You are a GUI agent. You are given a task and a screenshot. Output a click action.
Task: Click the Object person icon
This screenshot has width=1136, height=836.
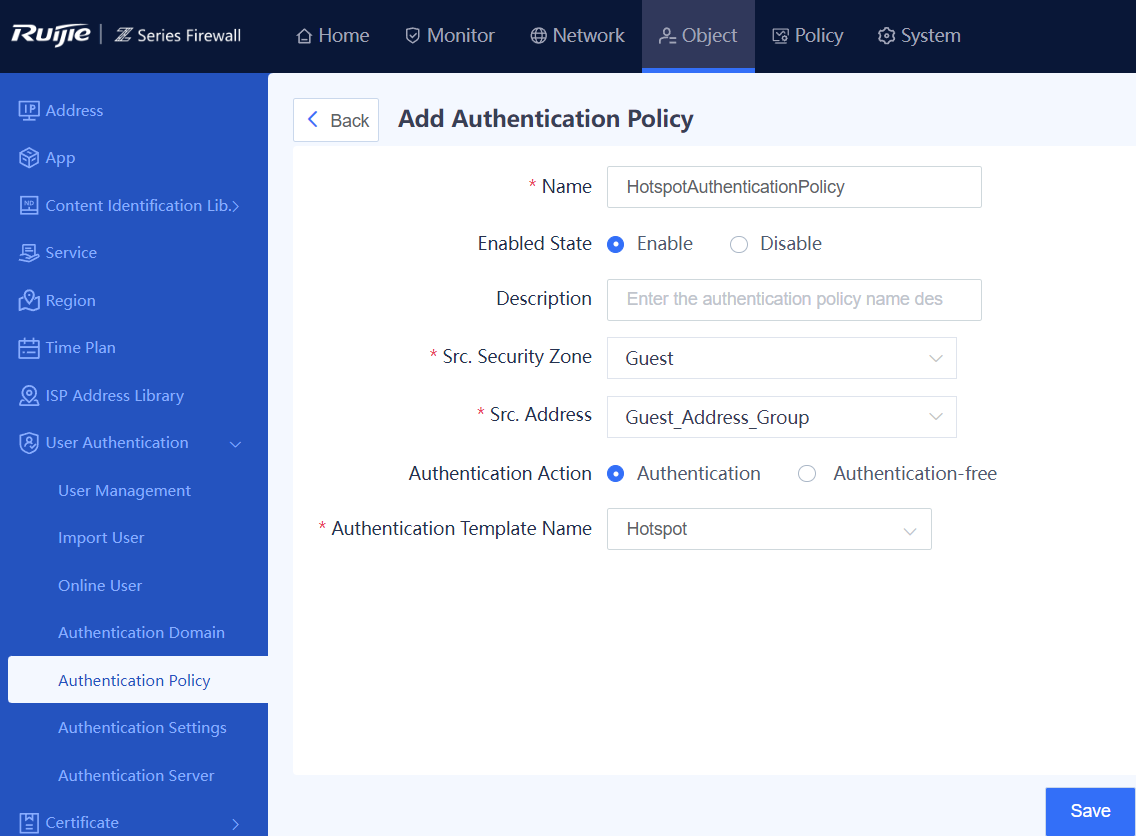coord(667,35)
